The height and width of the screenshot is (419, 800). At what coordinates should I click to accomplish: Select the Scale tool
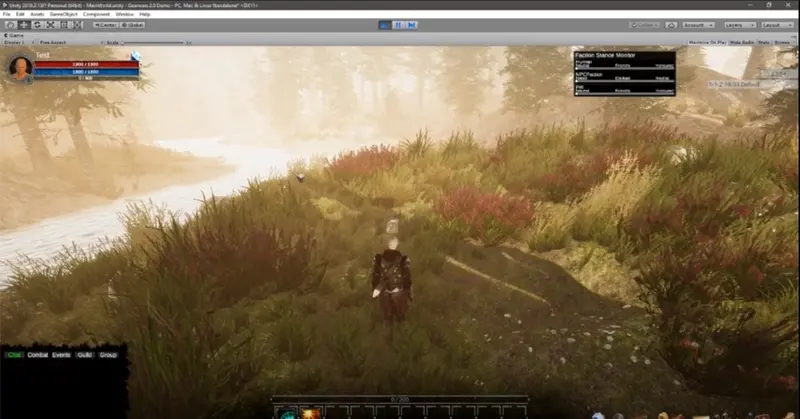[50, 24]
